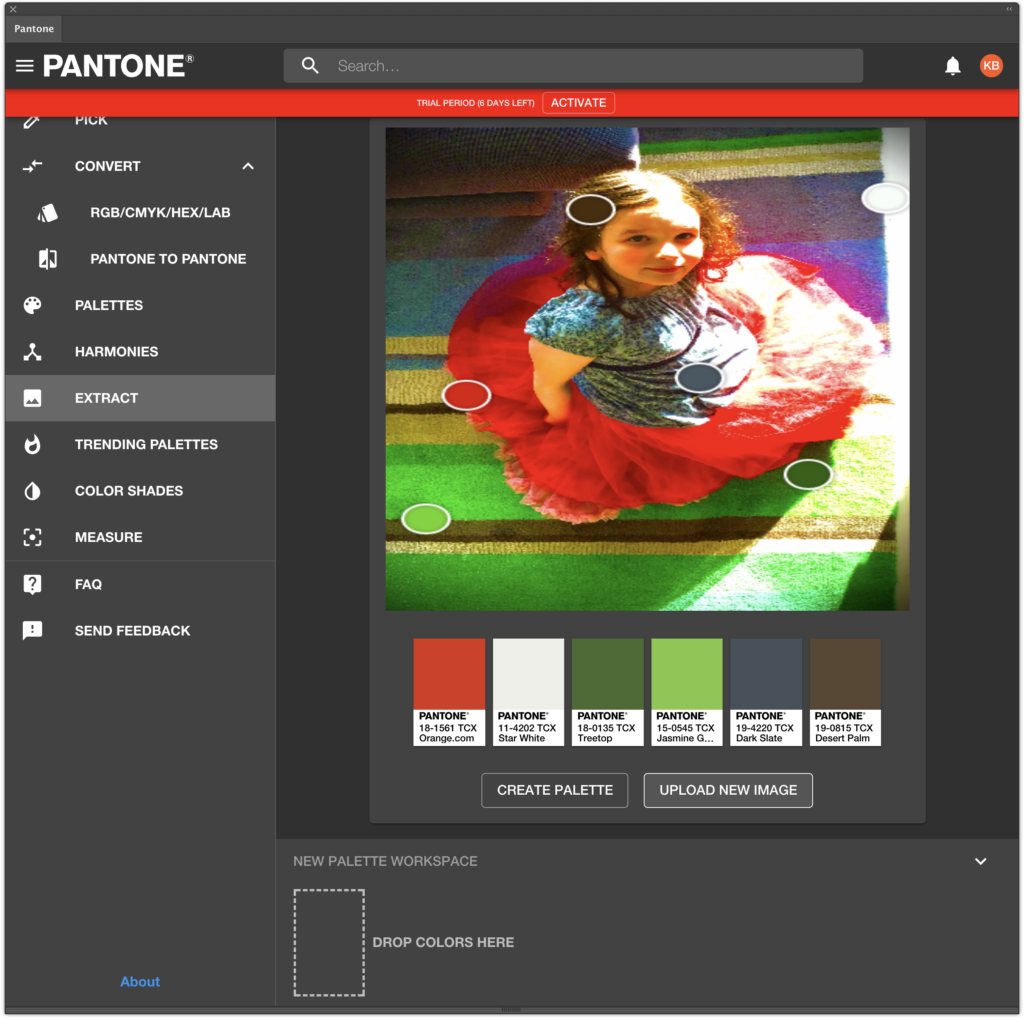Open COLOR SHADES section
Viewport: 1024px width, 1022px height.
139,491
